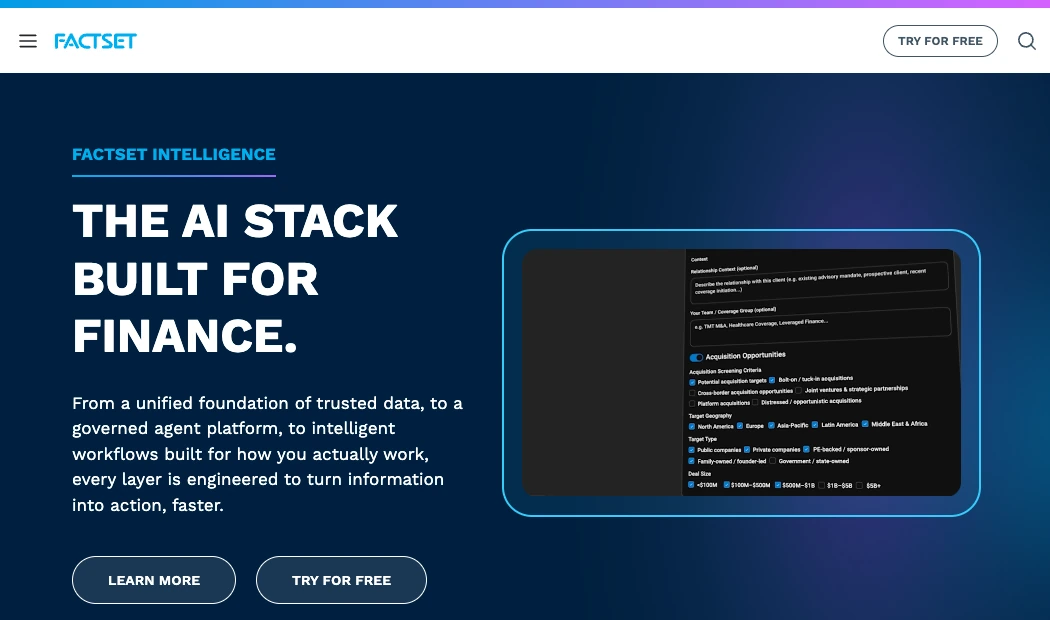Click the 'Target Type' section label
The height and width of the screenshot is (620, 1050).
click(702, 439)
